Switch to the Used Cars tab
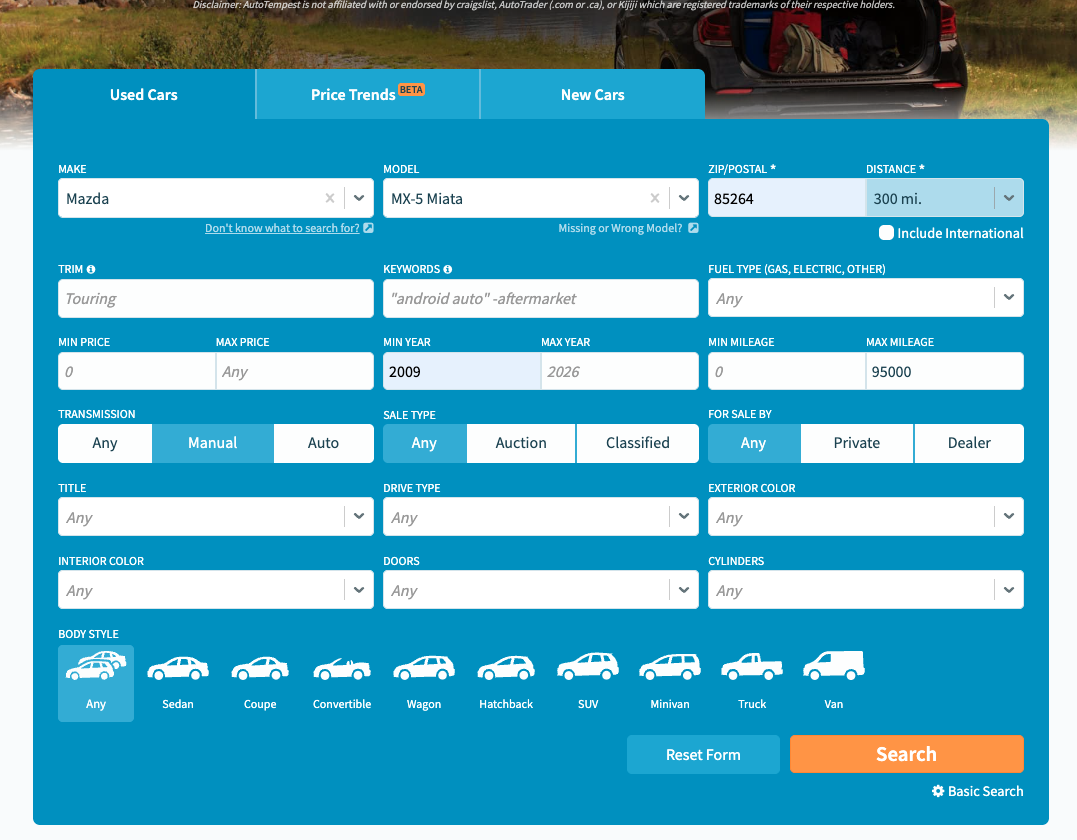Viewport: 1077px width, 840px height. coord(144,95)
